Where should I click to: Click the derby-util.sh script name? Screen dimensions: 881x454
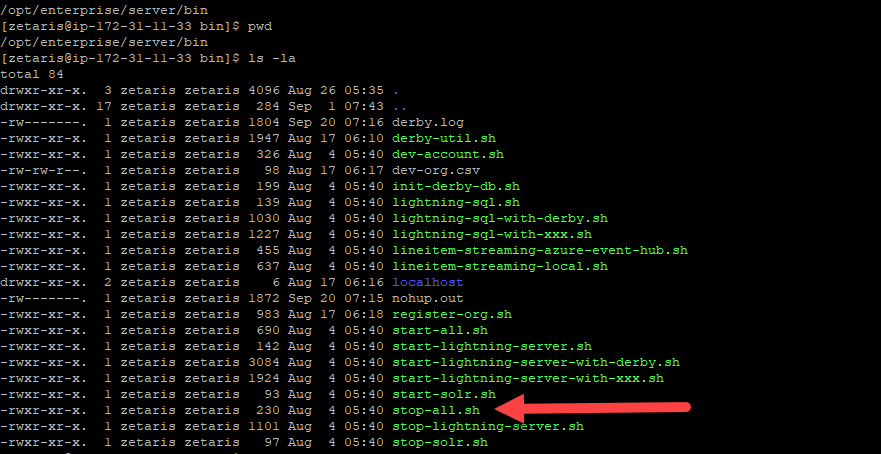(x=444, y=138)
